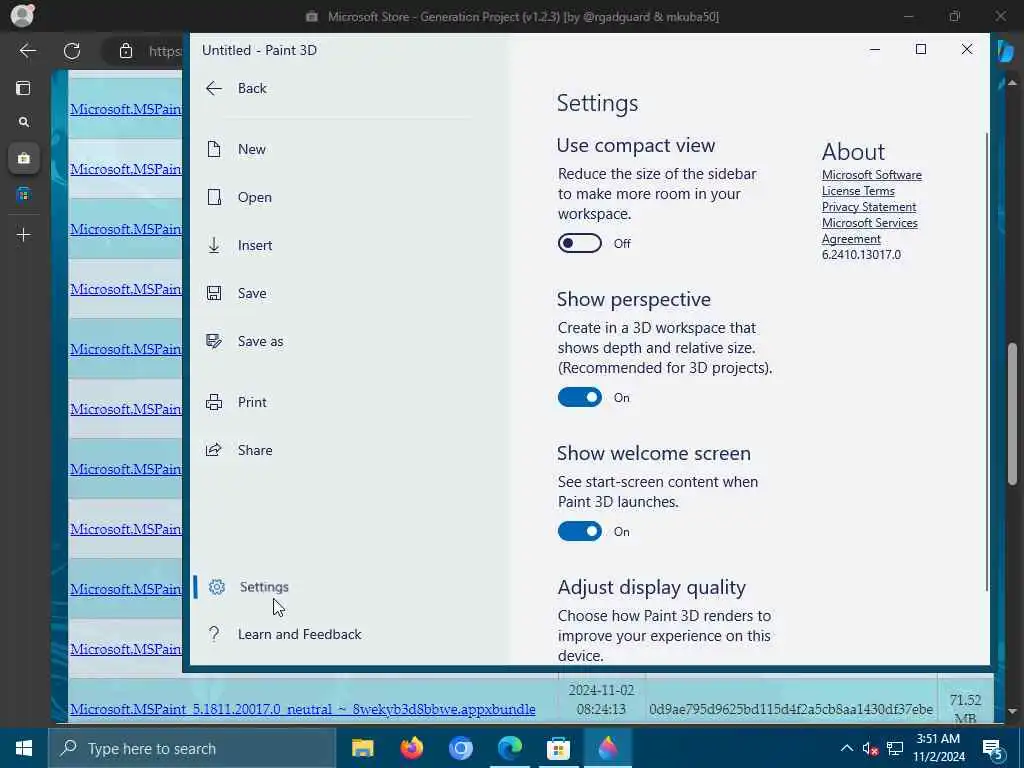Click the browser page scrollbar thumb
Image resolution: width=1024 pixels, height=768 pixels.
[x=1012, y=413]
